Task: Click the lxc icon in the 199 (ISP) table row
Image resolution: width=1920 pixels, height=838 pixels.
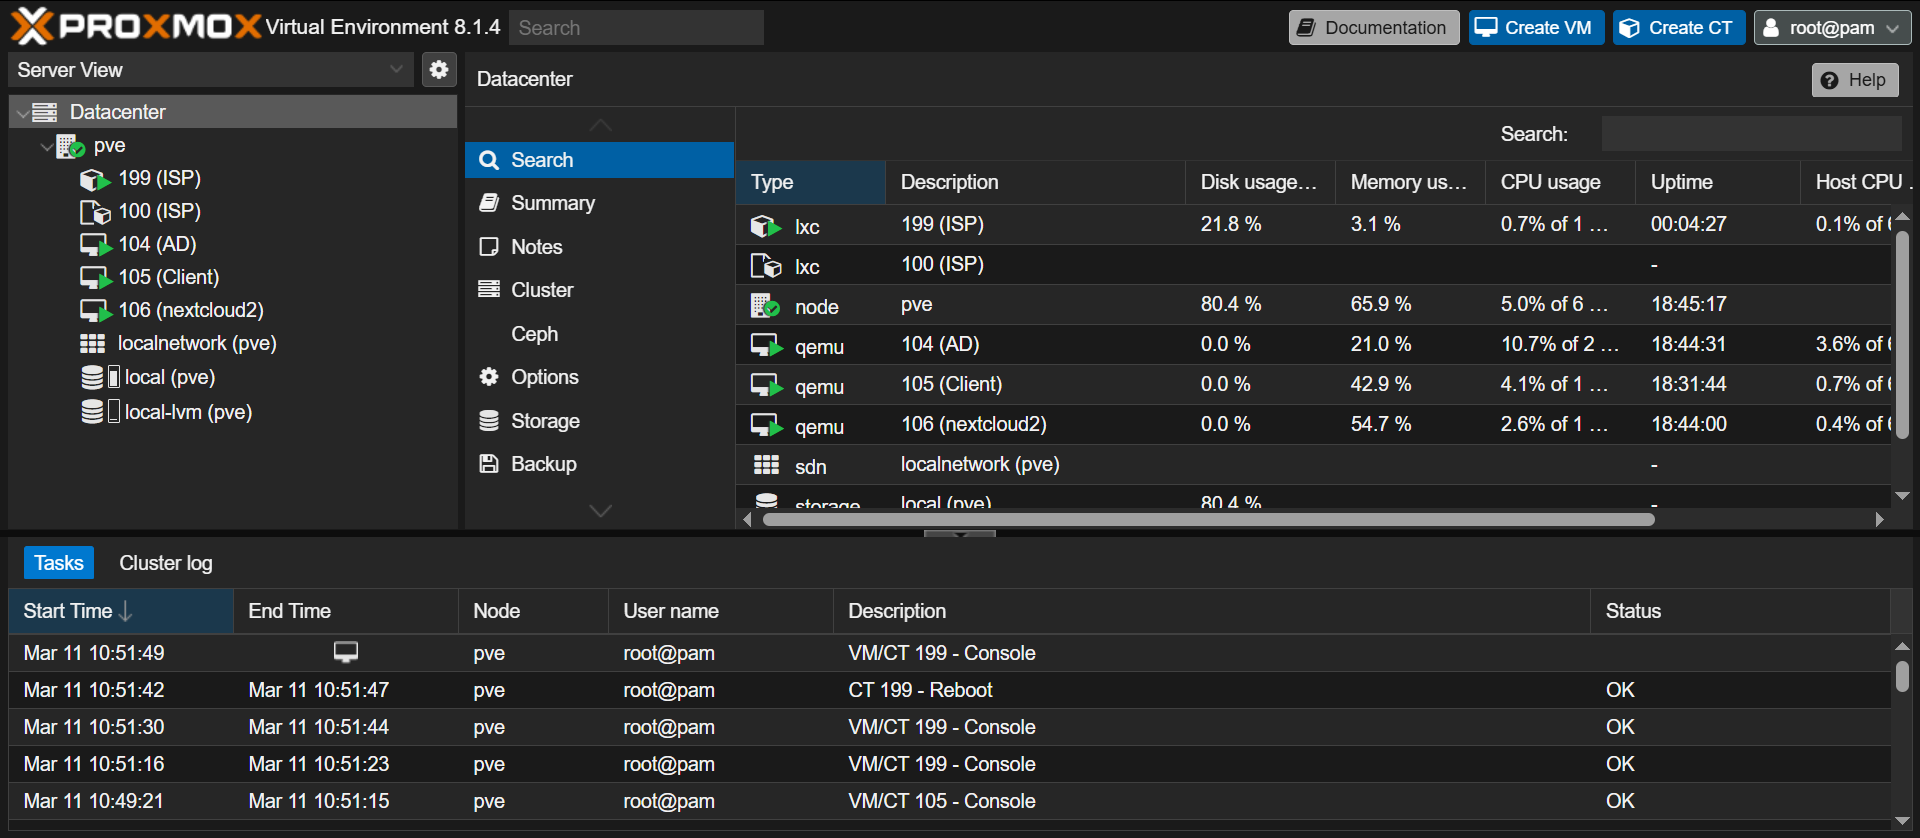Action: pyautogui.click(x=766, y=226)
